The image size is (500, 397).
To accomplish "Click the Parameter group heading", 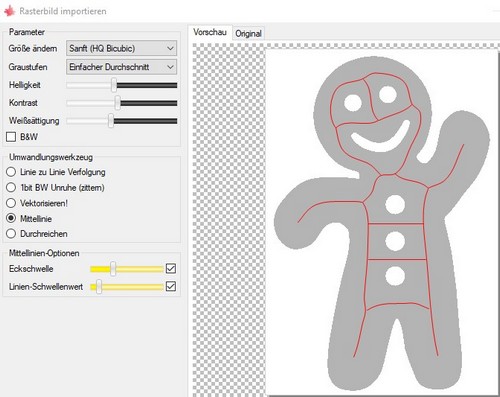I will click(27, 32).
